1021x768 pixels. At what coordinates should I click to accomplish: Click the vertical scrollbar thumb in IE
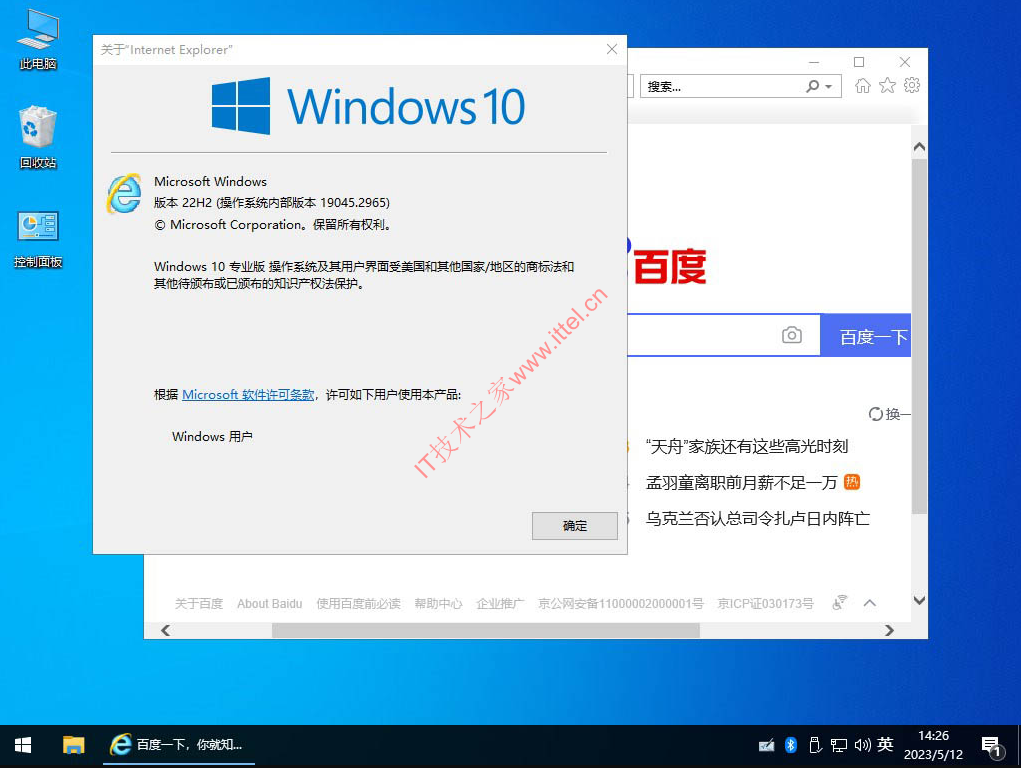coord(919,337)
